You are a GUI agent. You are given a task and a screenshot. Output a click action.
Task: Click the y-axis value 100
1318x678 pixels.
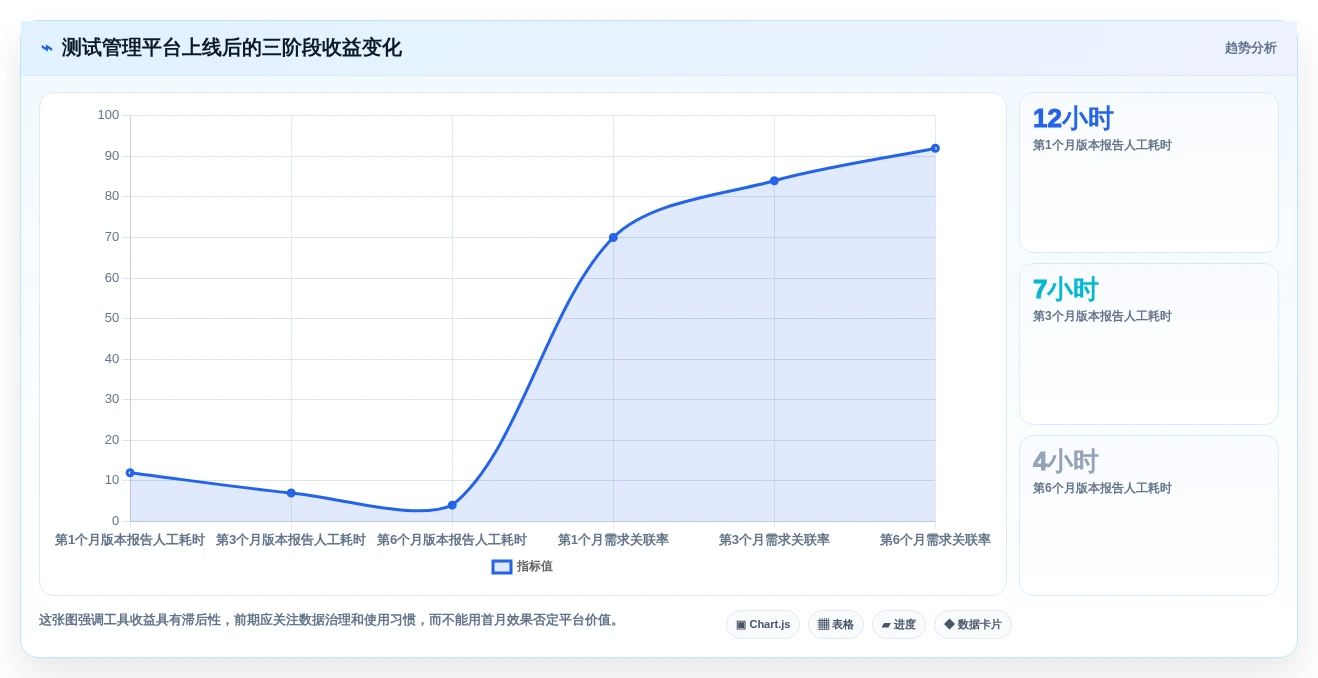click(x=108, y=115)
